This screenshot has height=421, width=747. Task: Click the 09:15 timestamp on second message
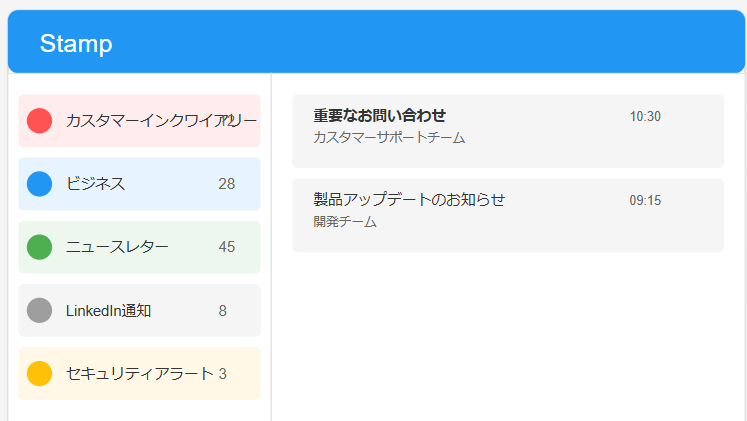pos(645,201)
